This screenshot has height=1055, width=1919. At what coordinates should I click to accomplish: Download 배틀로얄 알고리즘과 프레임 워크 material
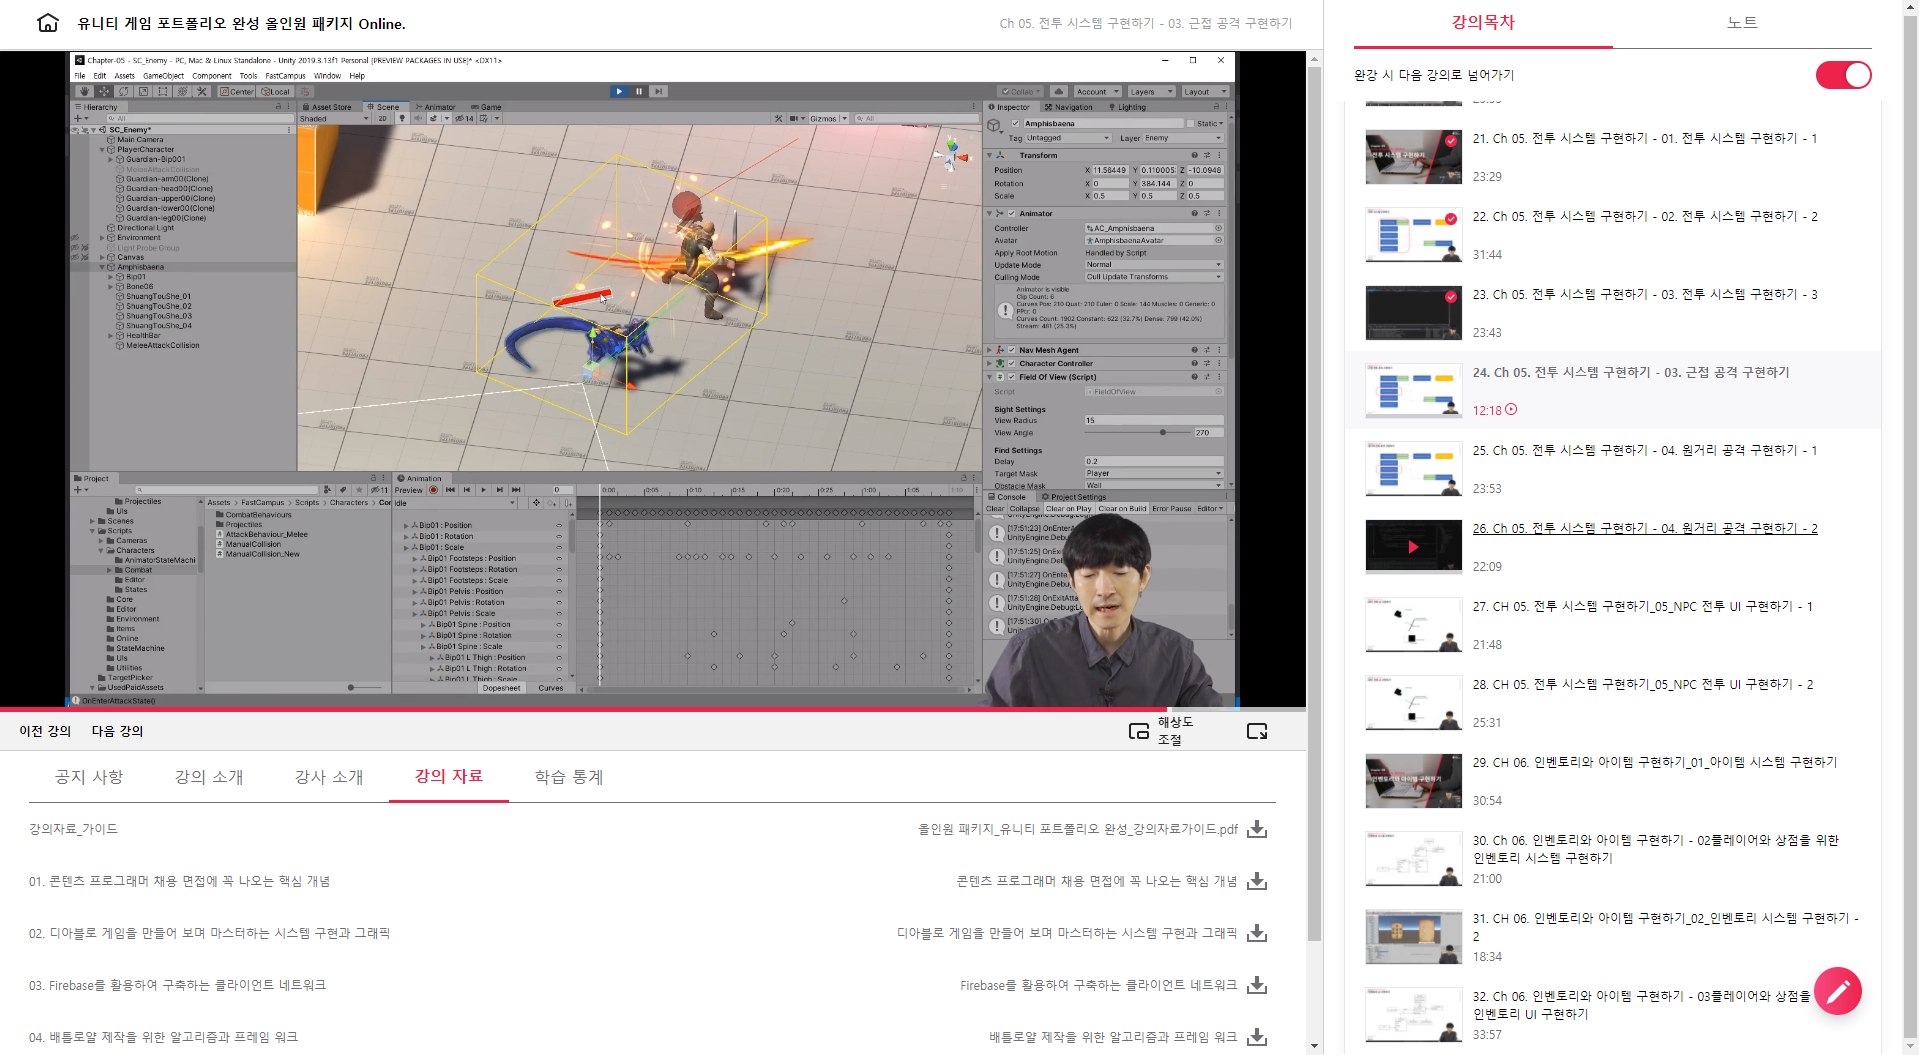click(x=1257, y=1037)
